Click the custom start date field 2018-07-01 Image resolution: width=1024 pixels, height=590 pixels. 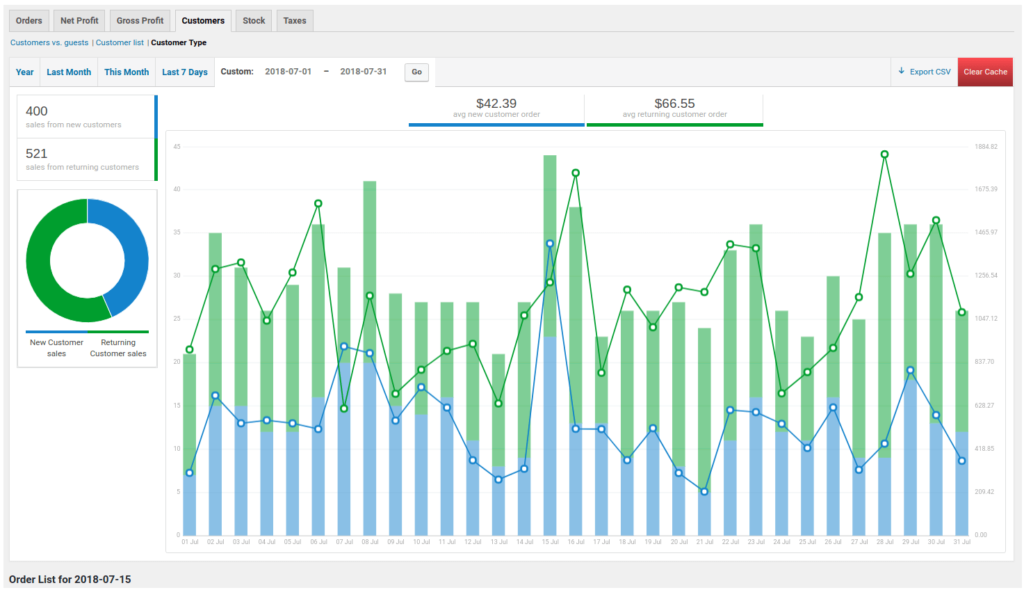click(x=288, y=72)
